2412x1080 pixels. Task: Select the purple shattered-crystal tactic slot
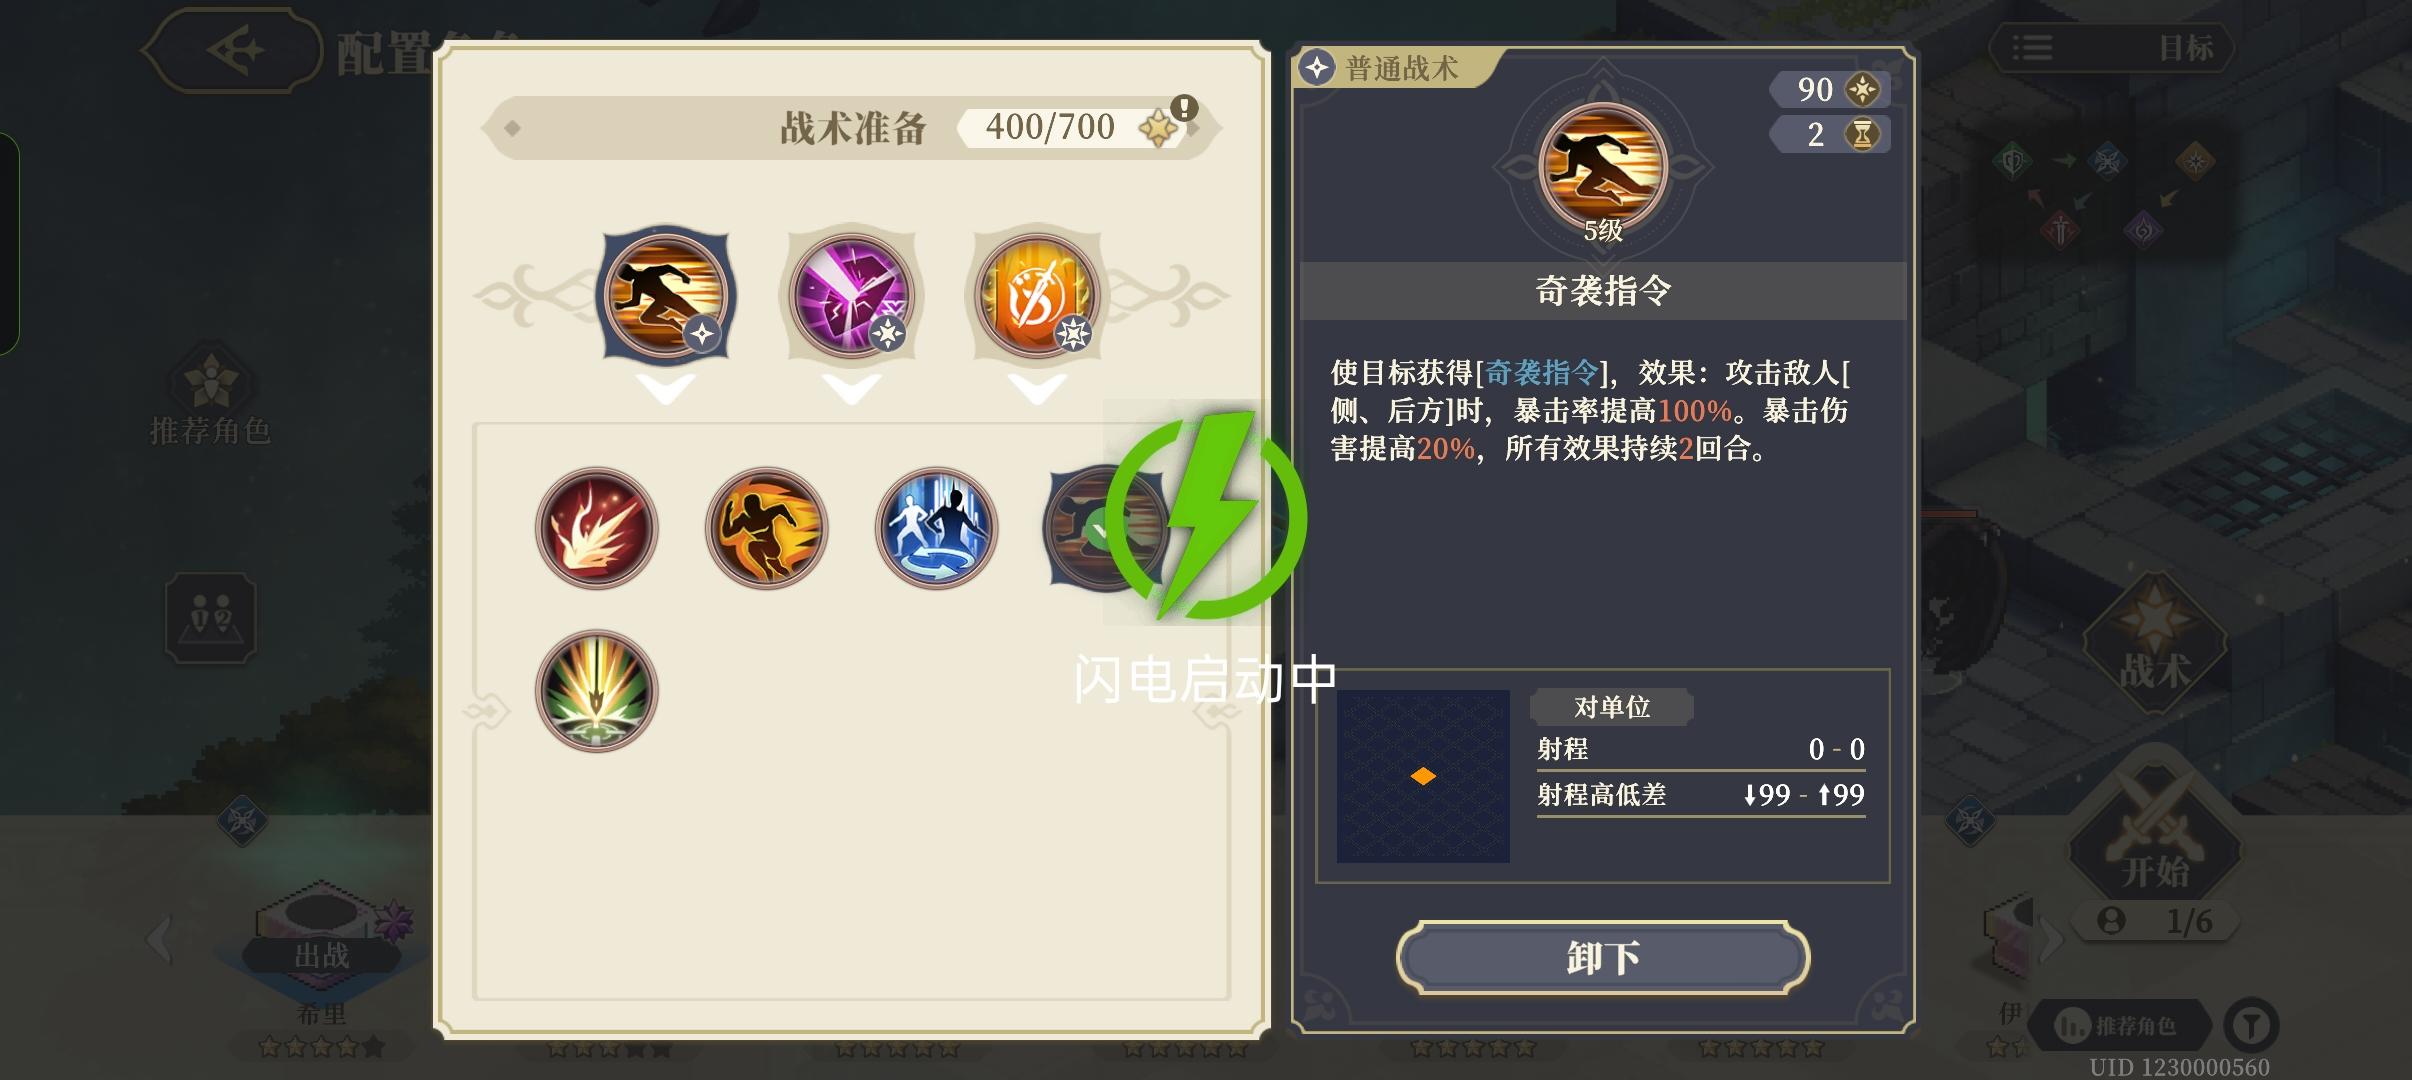pos(851,296)
